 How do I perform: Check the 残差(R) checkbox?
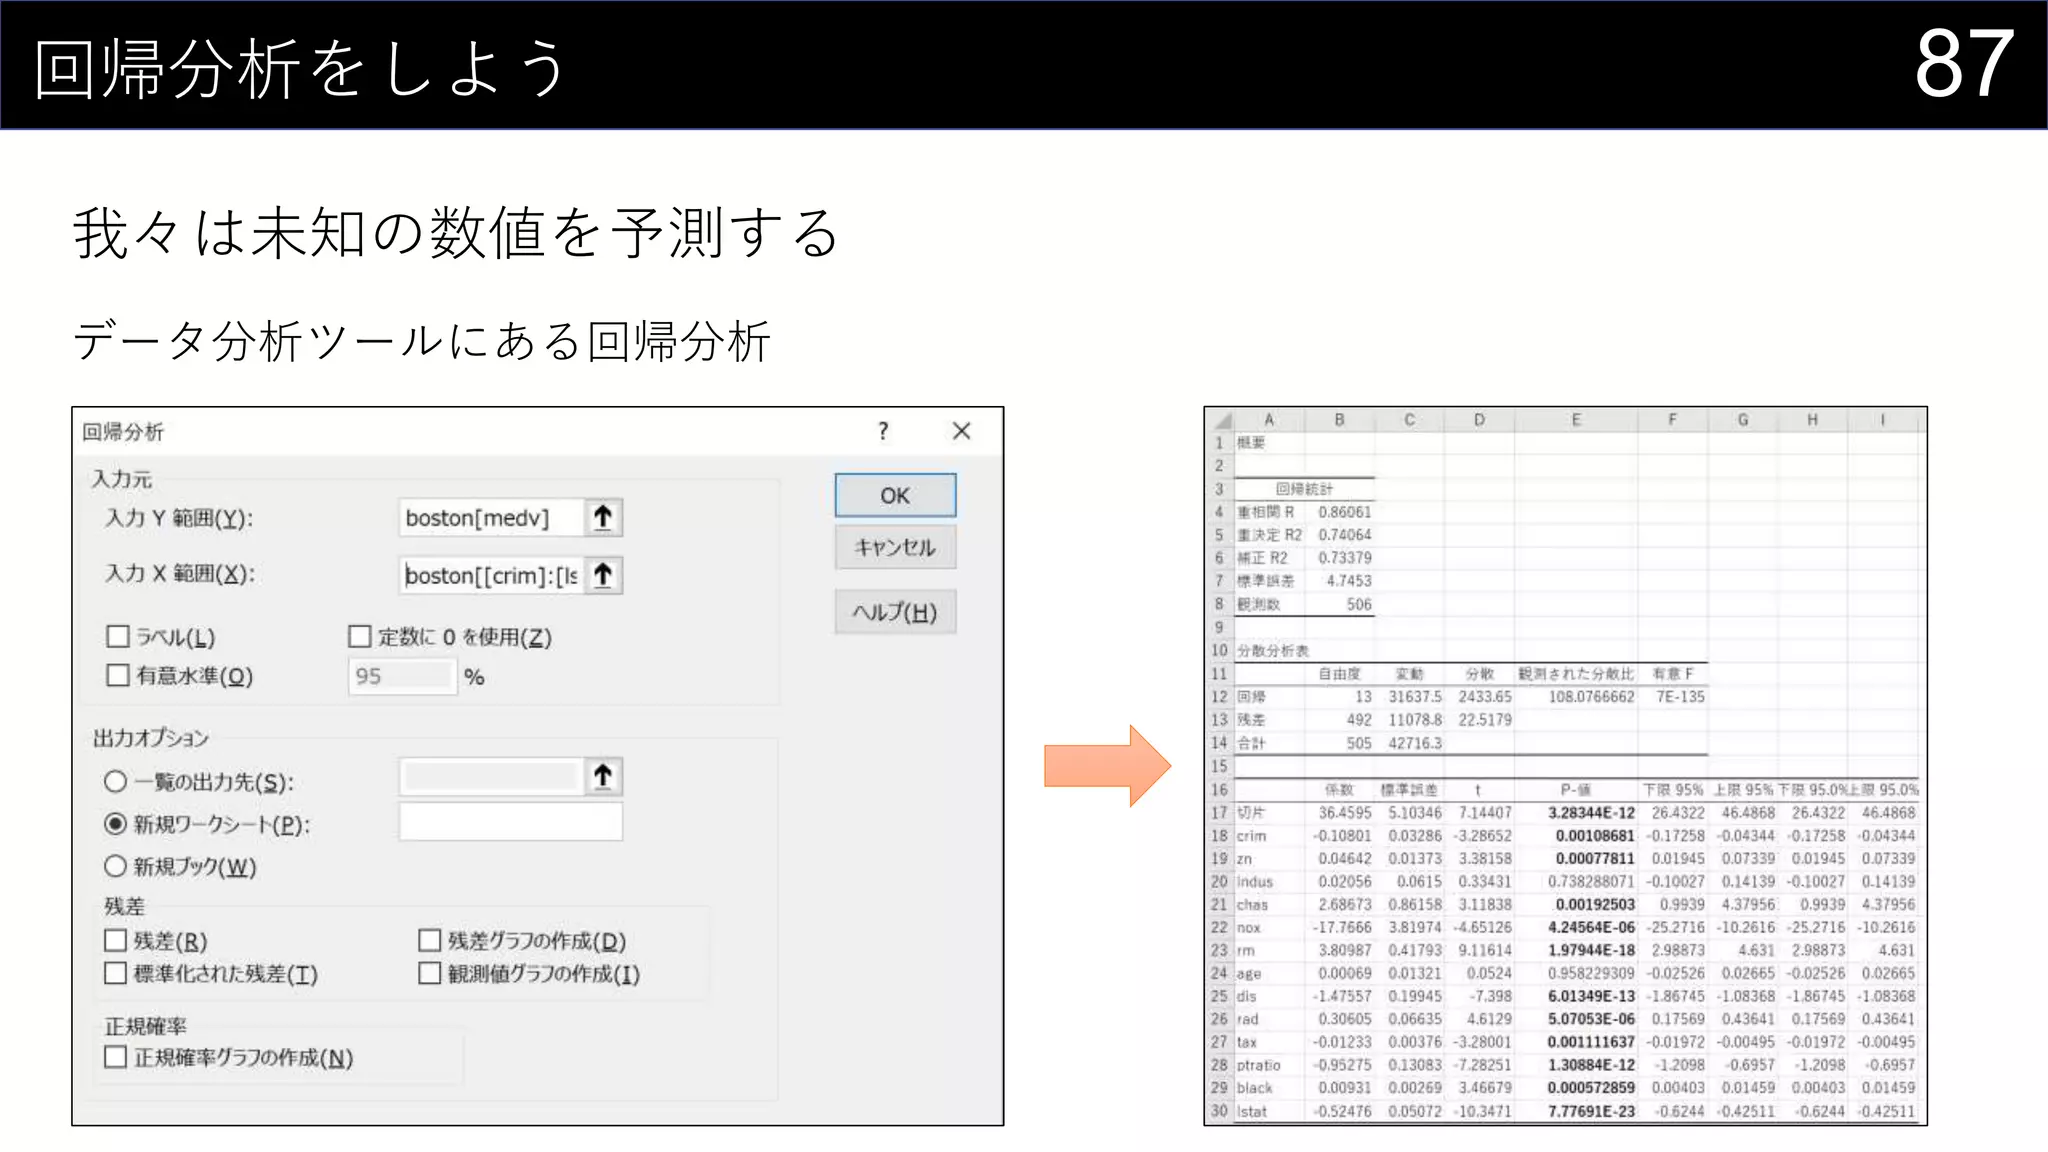116,940
